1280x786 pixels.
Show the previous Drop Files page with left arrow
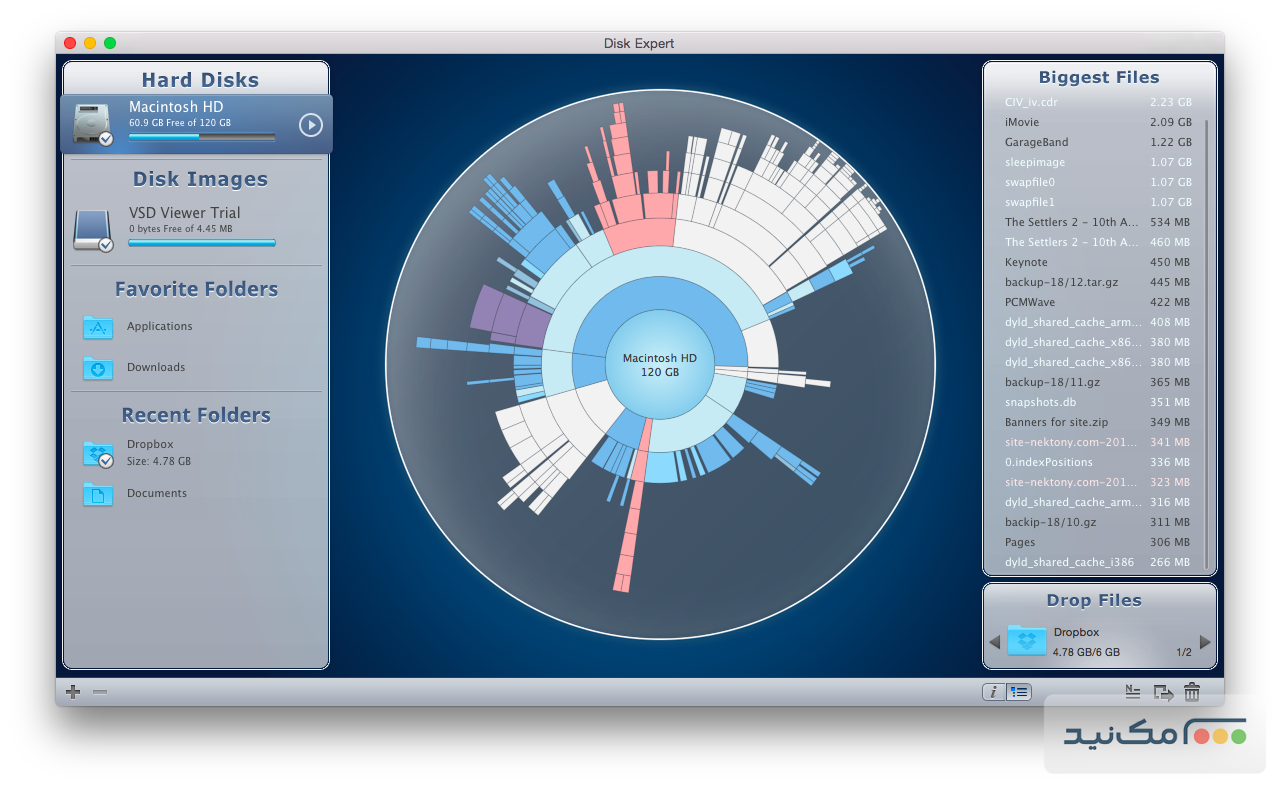coord(994,640)
